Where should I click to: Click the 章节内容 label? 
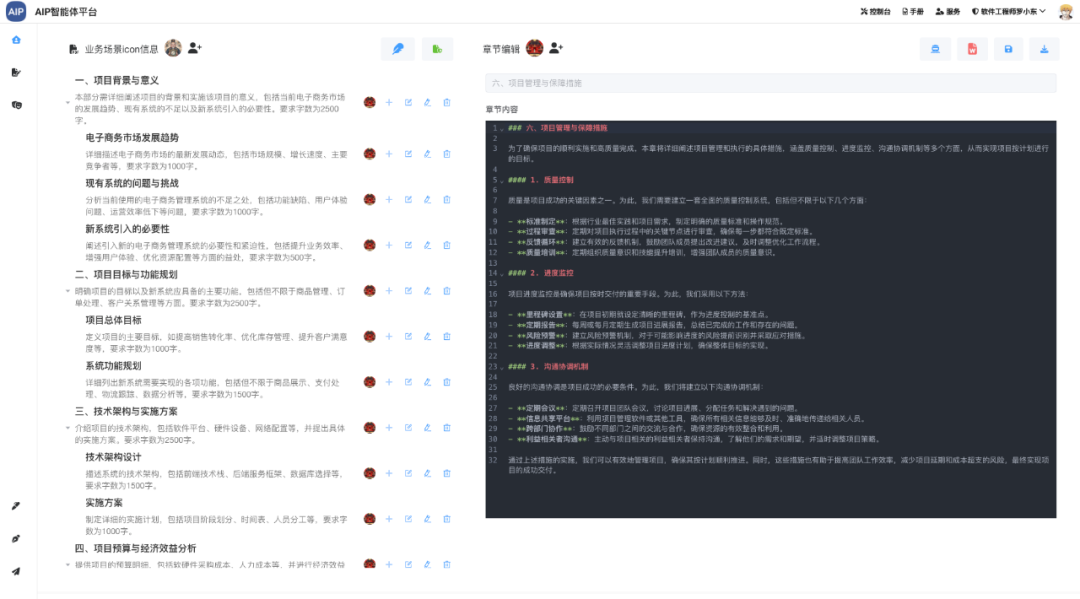click(501, 109)
